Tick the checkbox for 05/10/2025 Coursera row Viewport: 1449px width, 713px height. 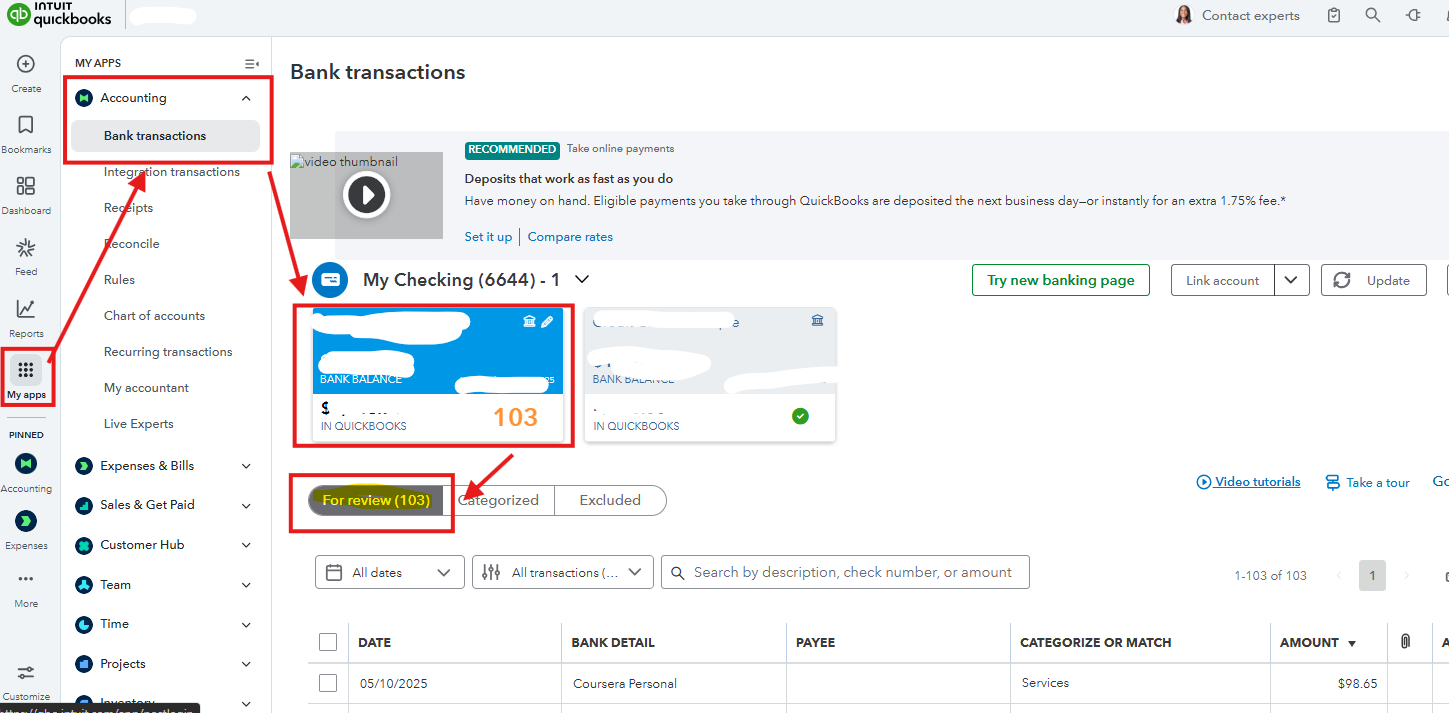328,683
